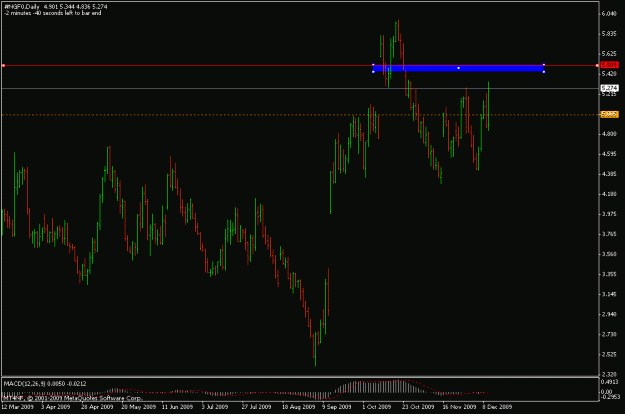
Task: Click the 4.385 price scale label
Action: [x=609, y=174]
